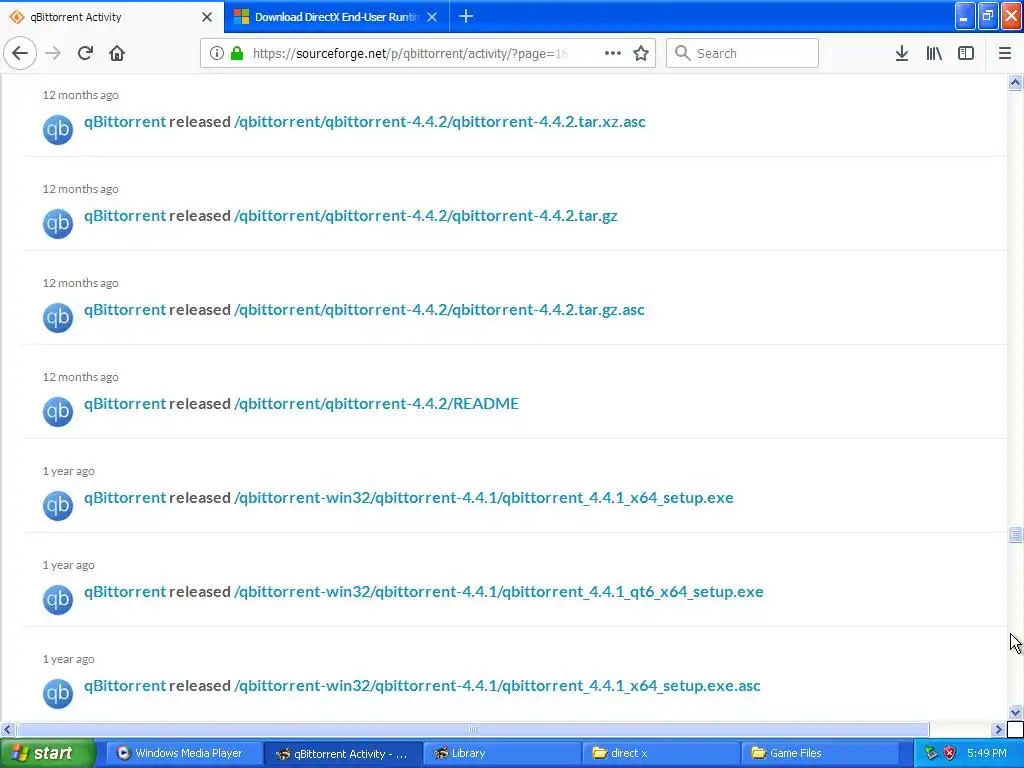Open the Windows Start menu
The image size is (1024, 768).
click(47, 753)
